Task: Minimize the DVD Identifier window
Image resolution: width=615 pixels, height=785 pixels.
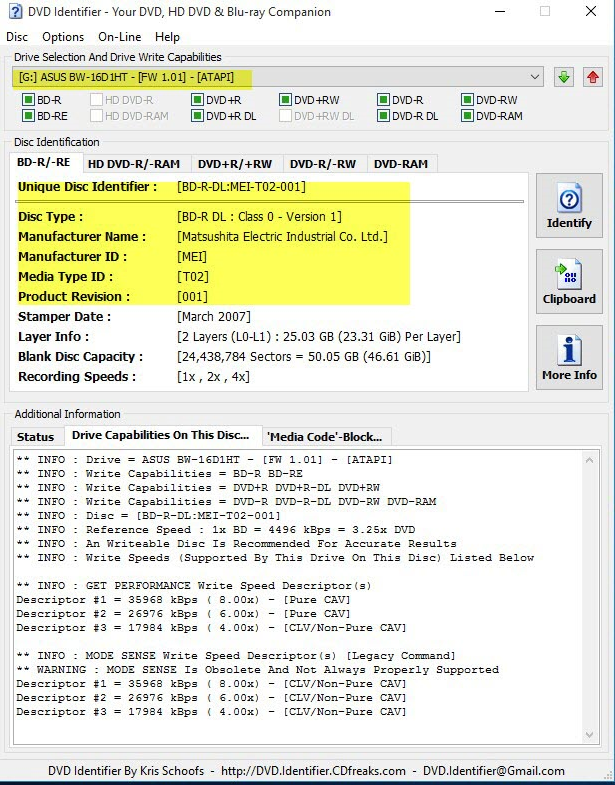Action: (x=499, y=12)
